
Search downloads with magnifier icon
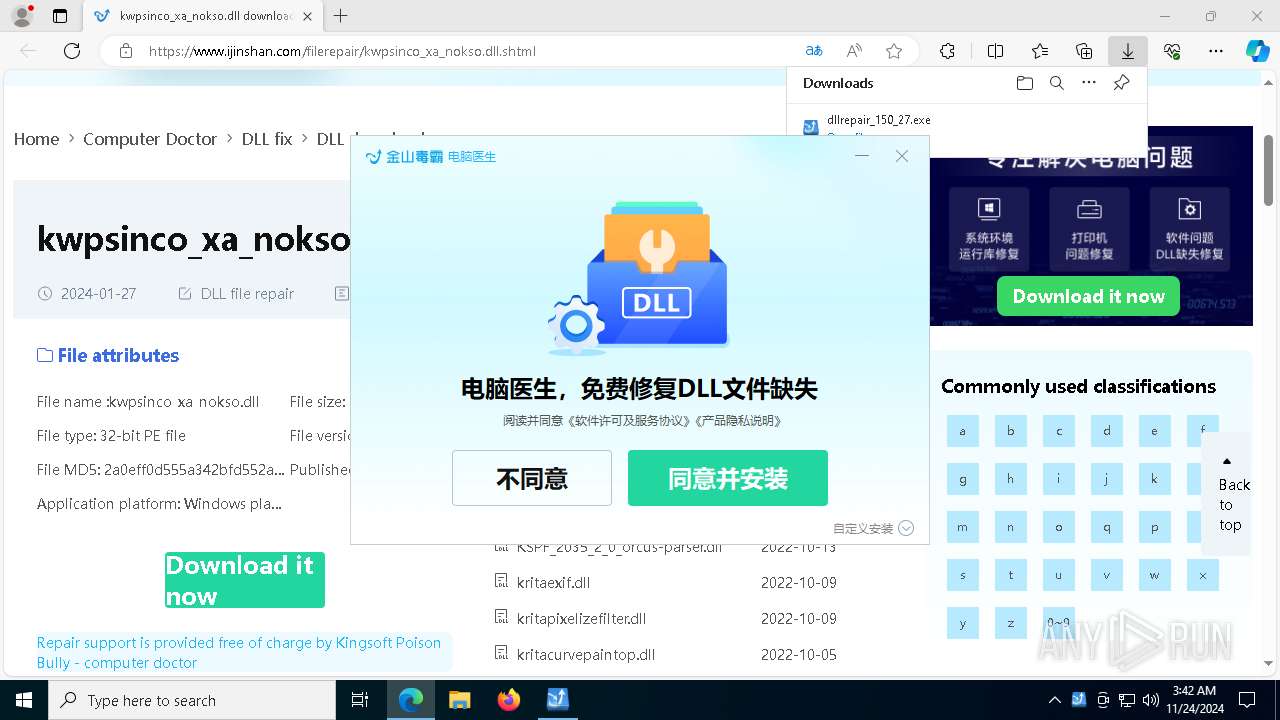click(x=1057, y=83)
